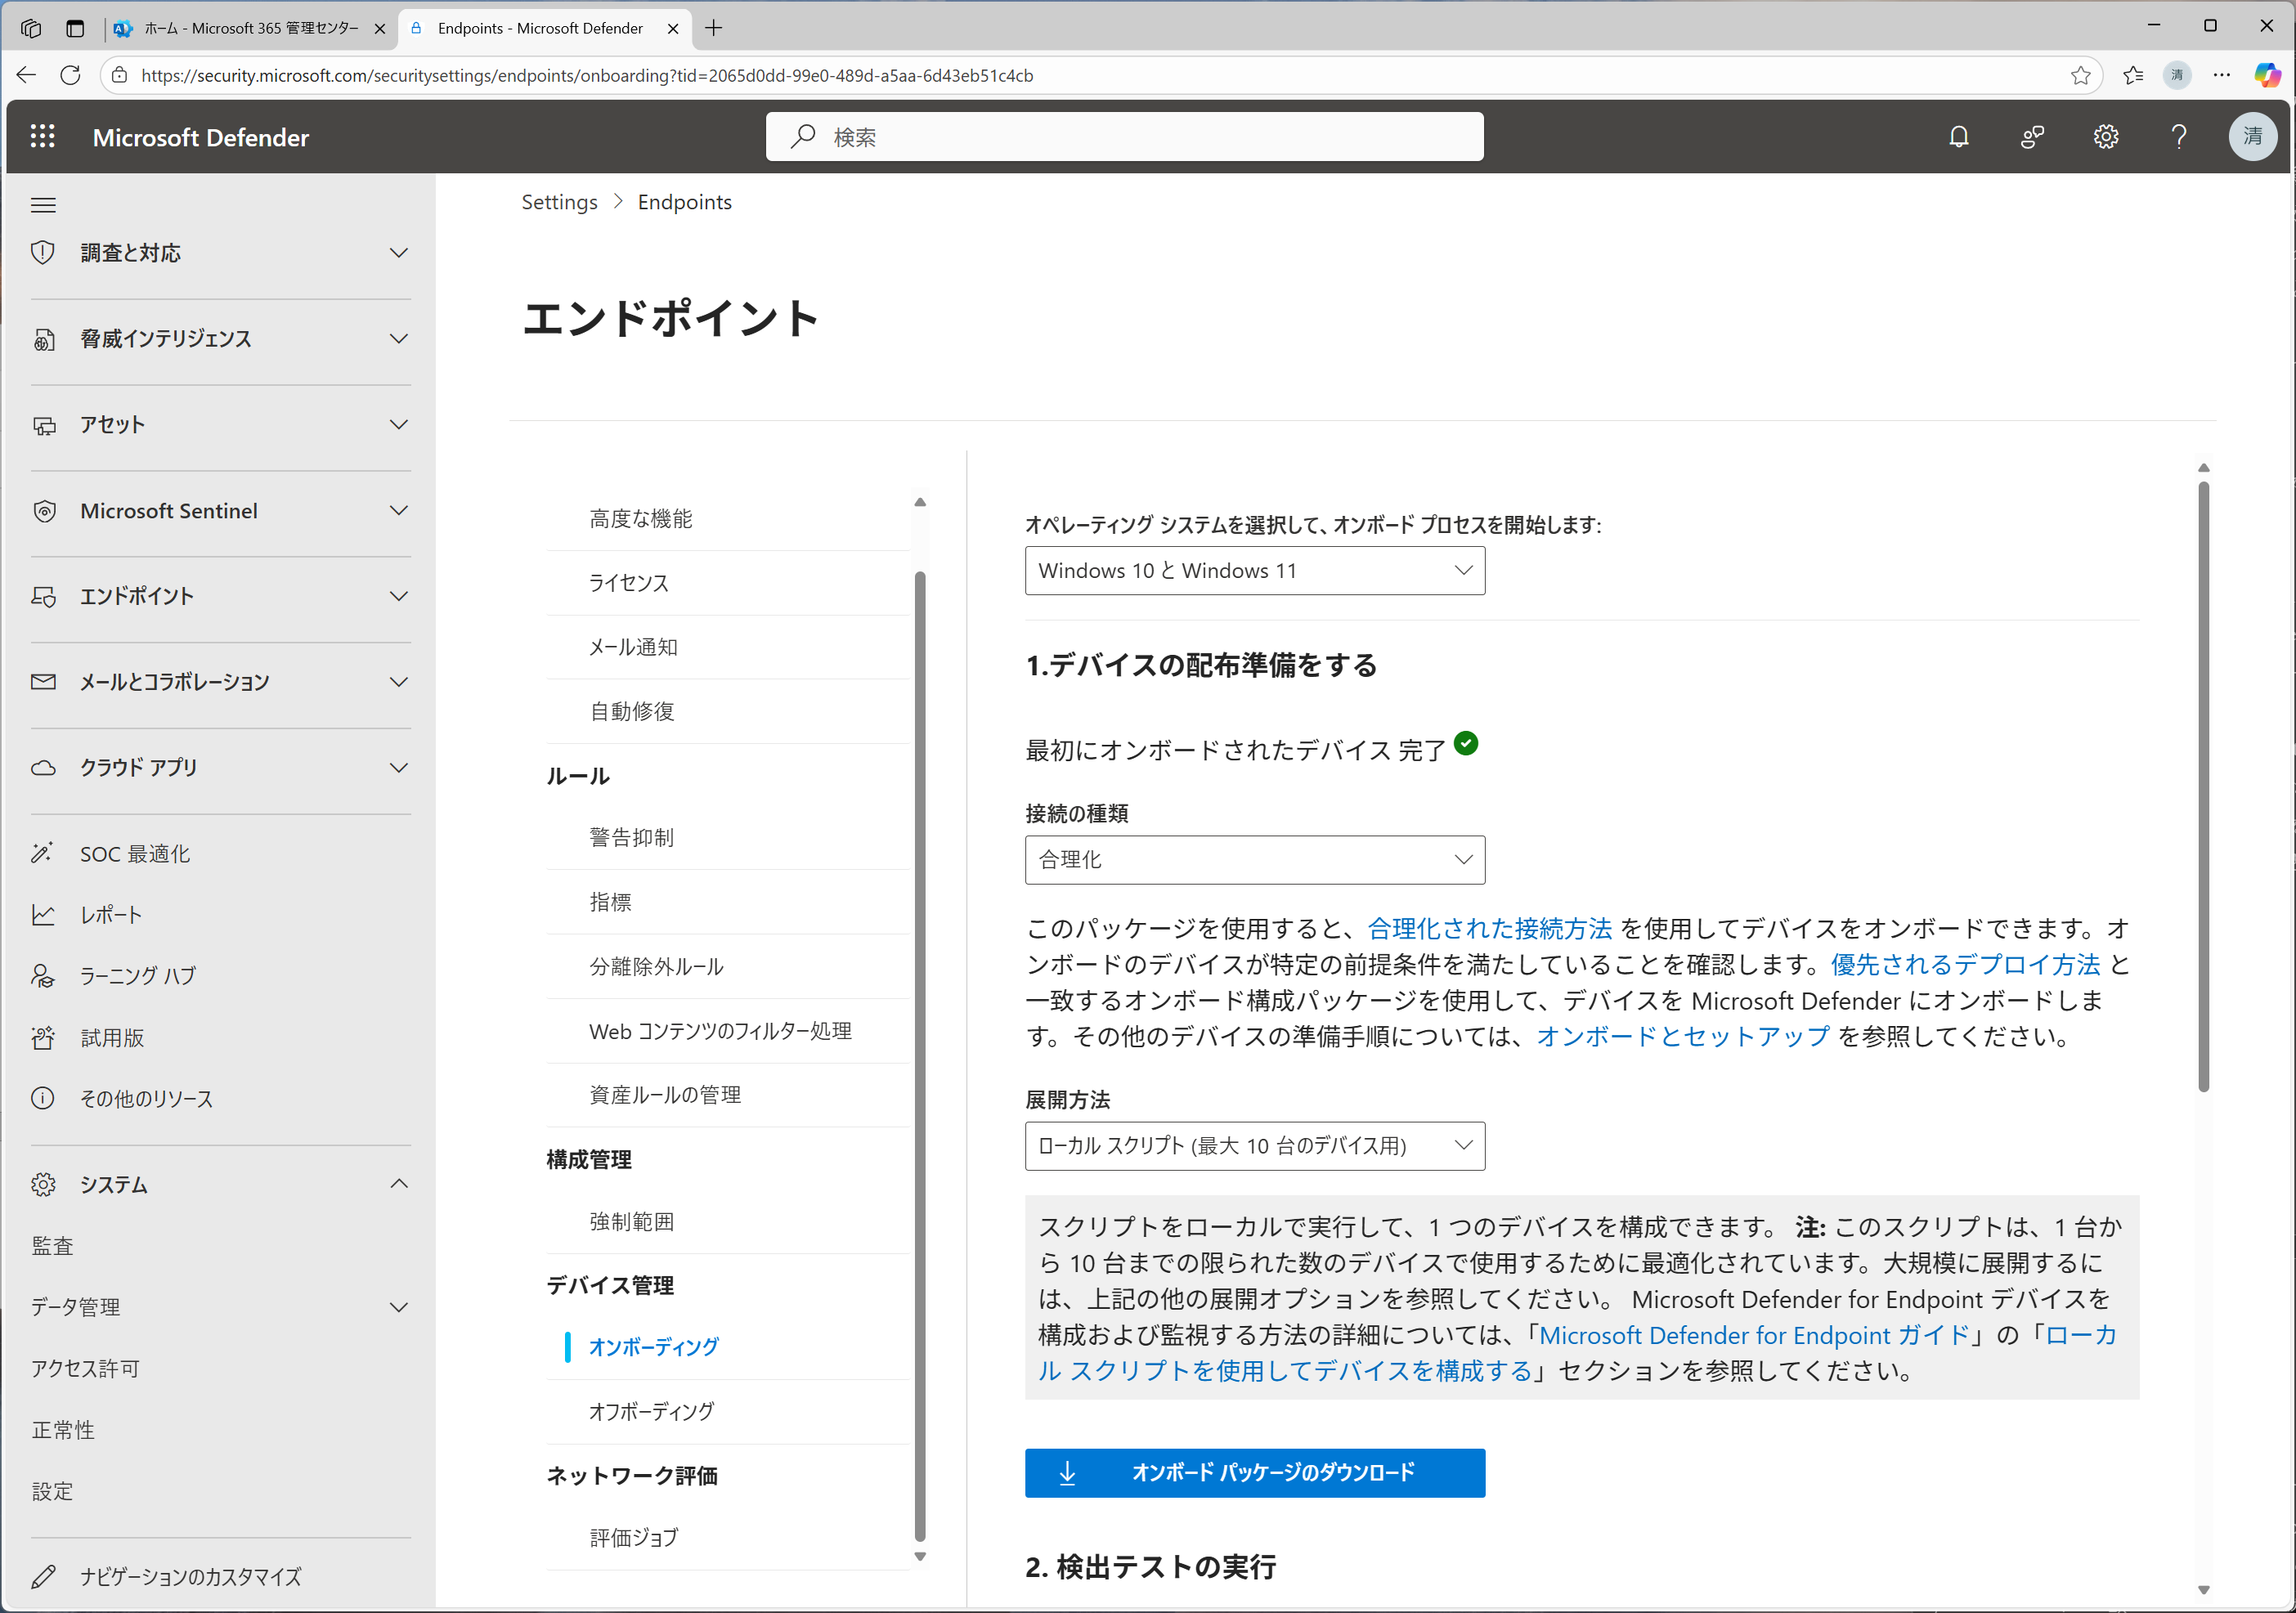The image size is (2296, 1613).
Task: Collapse the navigation with the hamburger icon
Action: tap(43, 204)
